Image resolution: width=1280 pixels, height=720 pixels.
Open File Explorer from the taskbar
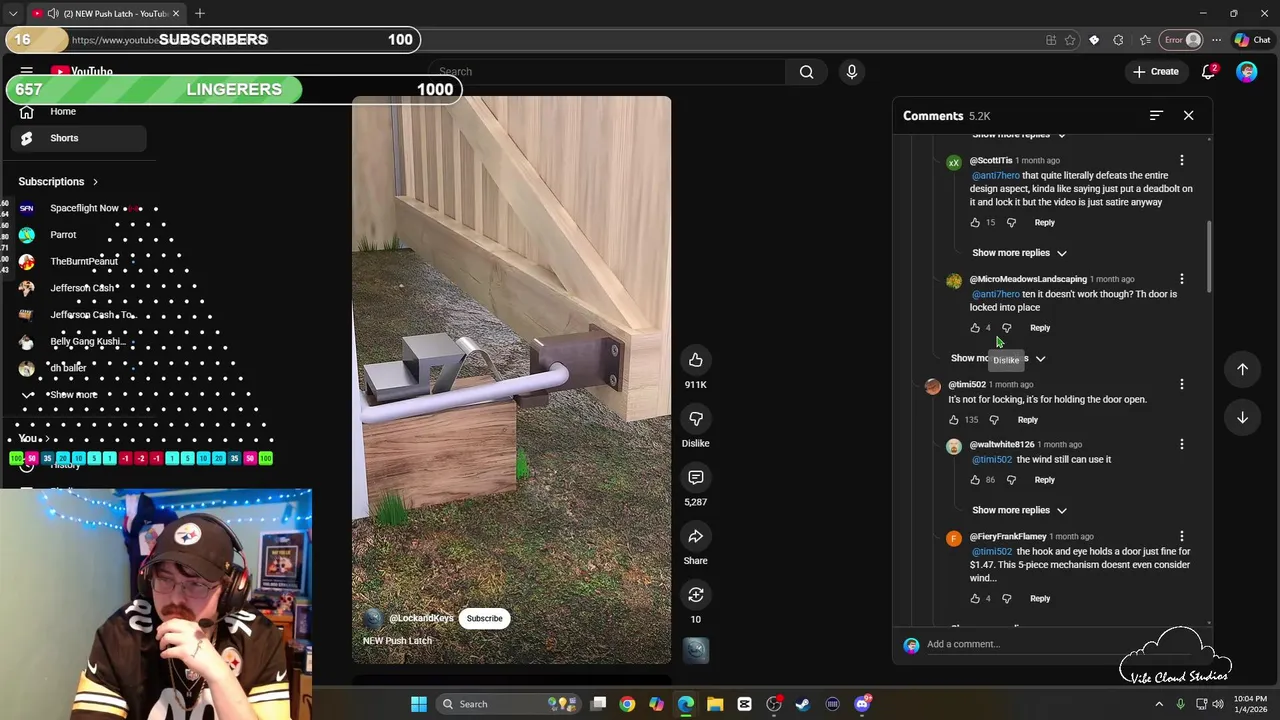coord(715,704)
